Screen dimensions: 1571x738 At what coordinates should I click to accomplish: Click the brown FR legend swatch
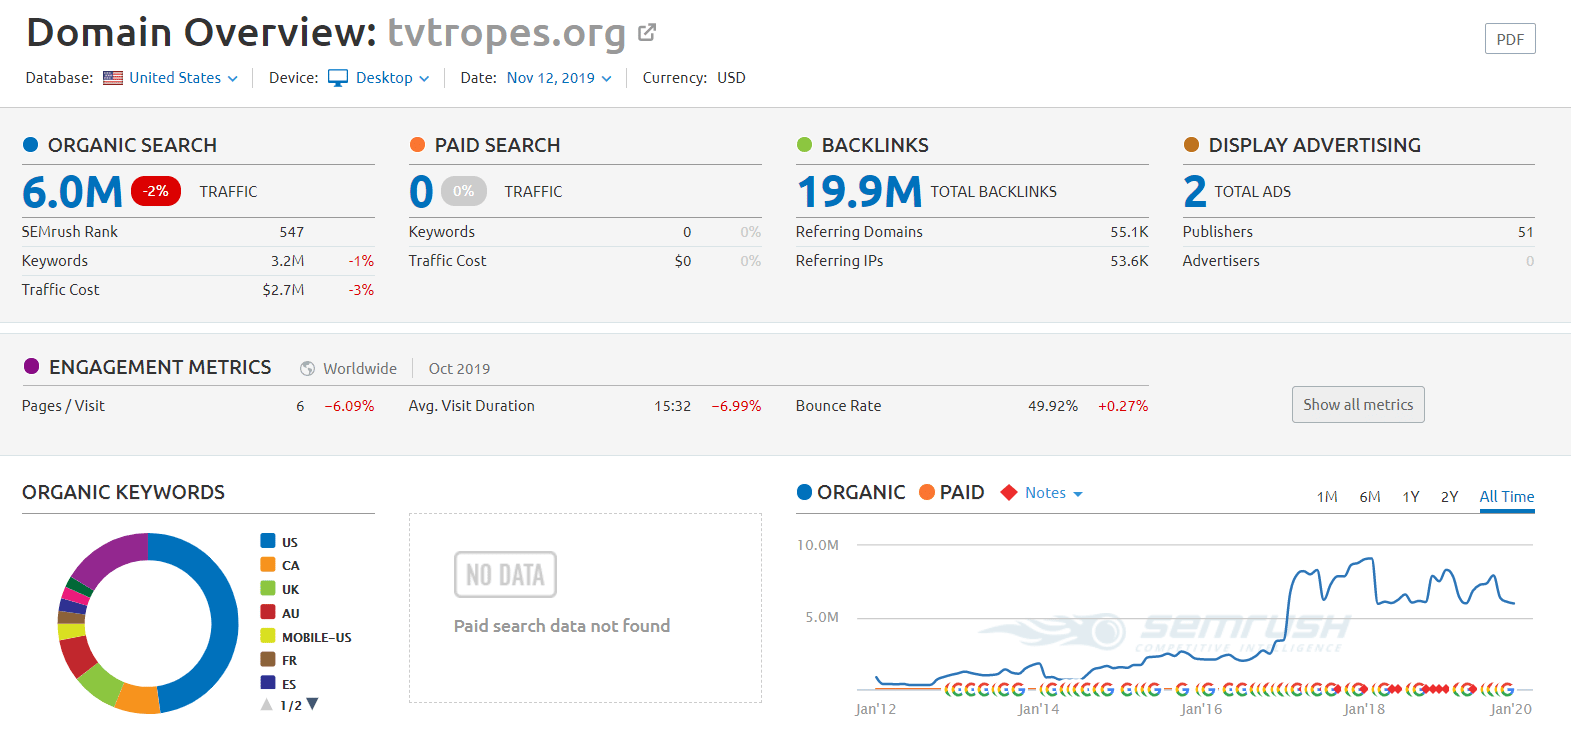click(268, 659)
